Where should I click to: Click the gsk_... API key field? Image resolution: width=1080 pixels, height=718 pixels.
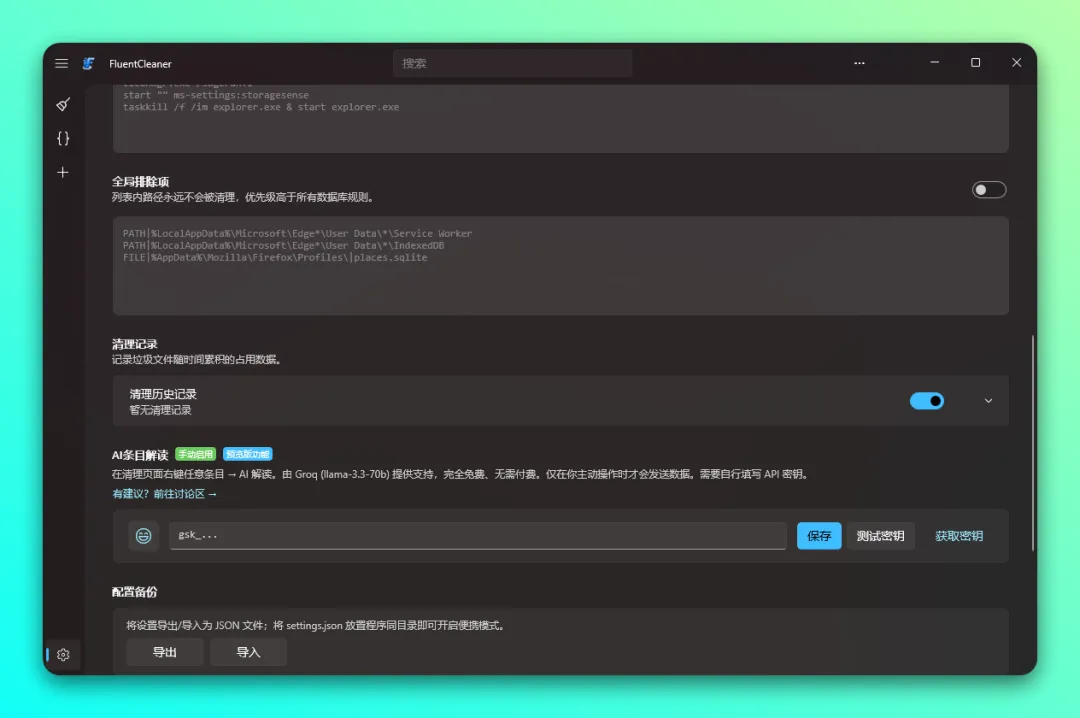pos(477,535)
